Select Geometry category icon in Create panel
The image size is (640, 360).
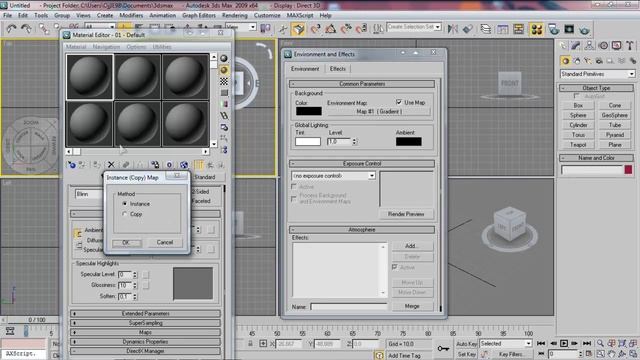(x=565, y=61)
